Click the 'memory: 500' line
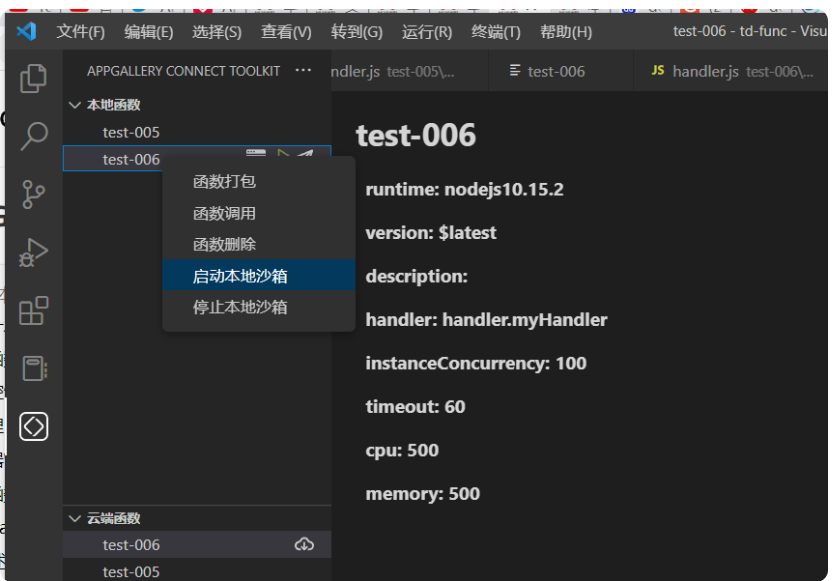 (x=423, y=494)
